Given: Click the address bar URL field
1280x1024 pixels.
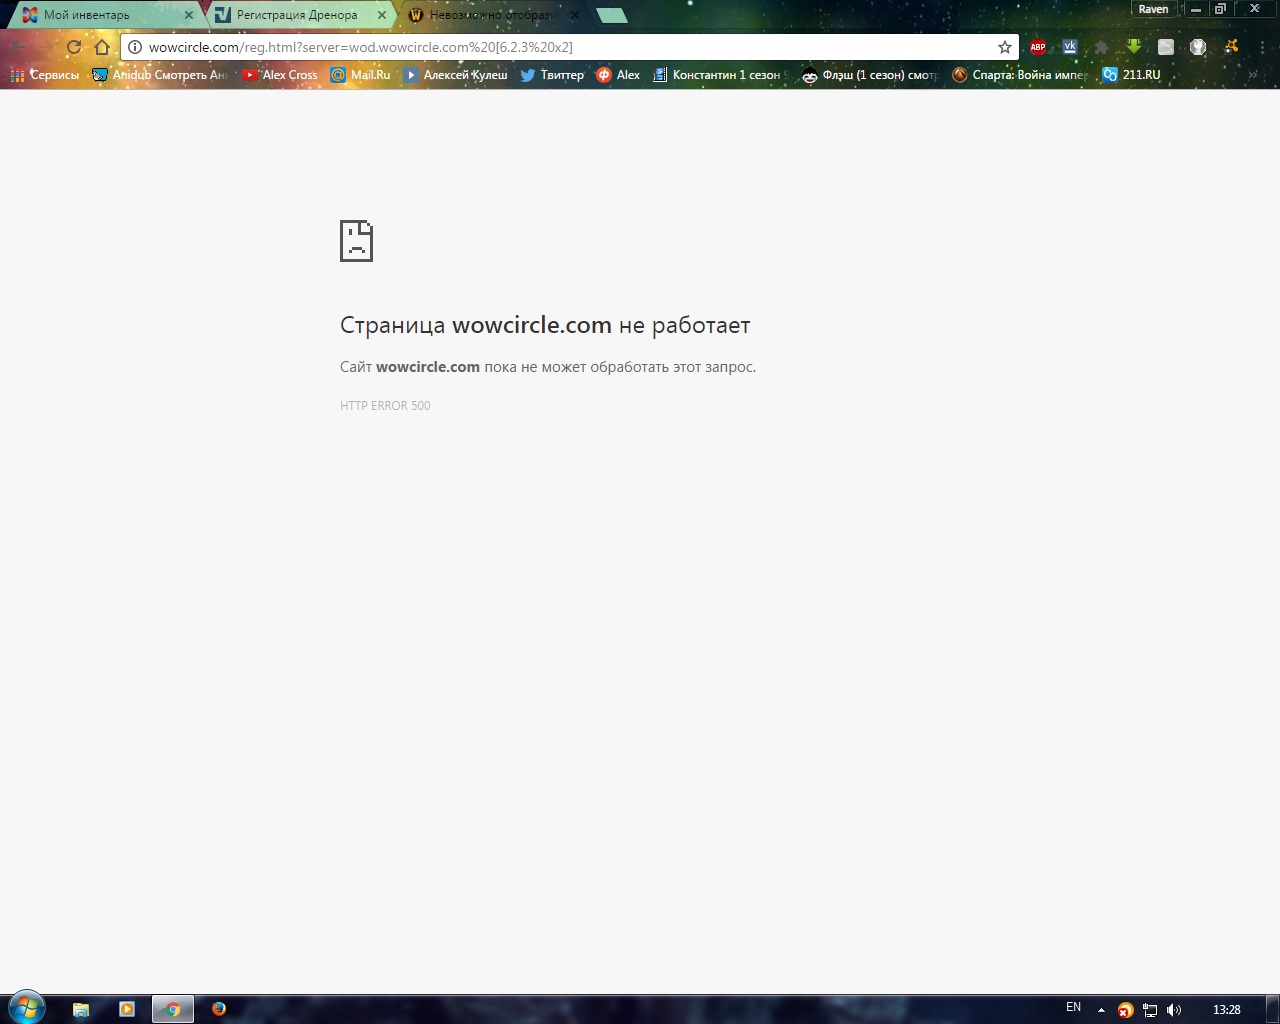Looking at the screenshot, I should (x=560, y=47).
